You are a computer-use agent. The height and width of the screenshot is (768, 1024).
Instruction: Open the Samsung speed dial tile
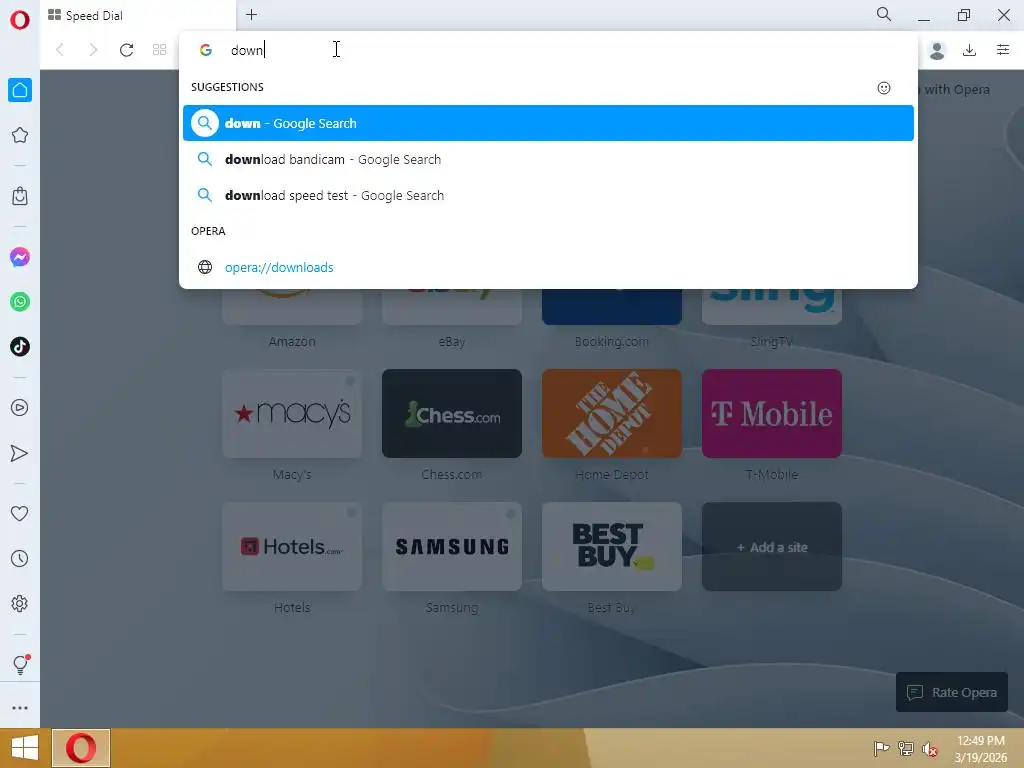(x=452, y=547)
